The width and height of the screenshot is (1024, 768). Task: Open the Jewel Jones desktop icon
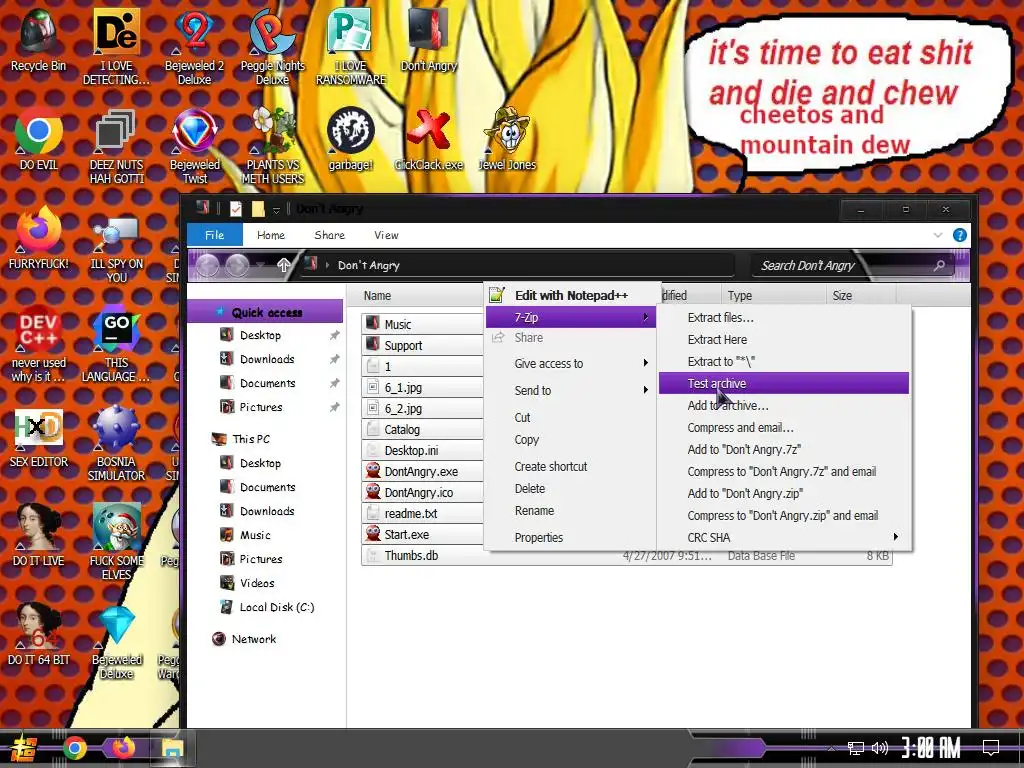(507, 140)
